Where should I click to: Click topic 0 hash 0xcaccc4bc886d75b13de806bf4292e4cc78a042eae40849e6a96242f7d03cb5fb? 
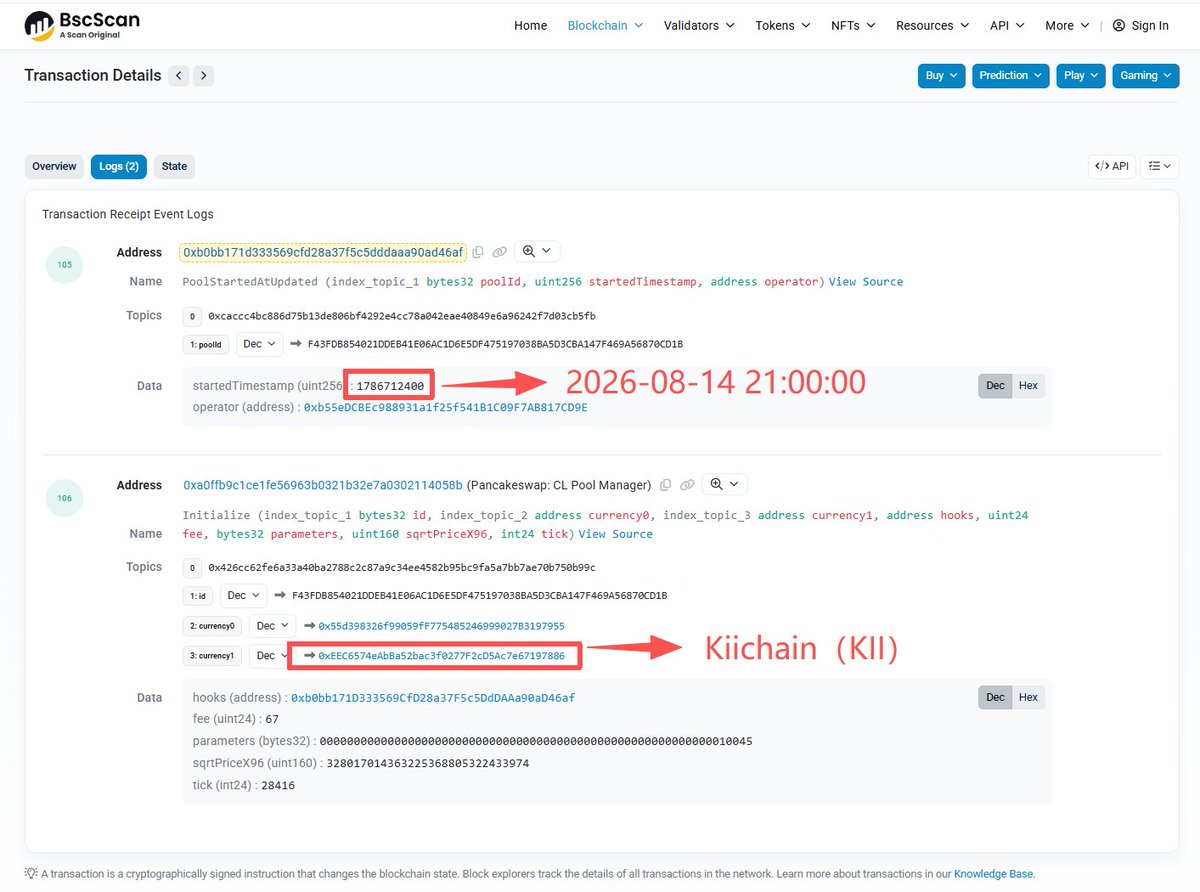[x=402, y=316]
